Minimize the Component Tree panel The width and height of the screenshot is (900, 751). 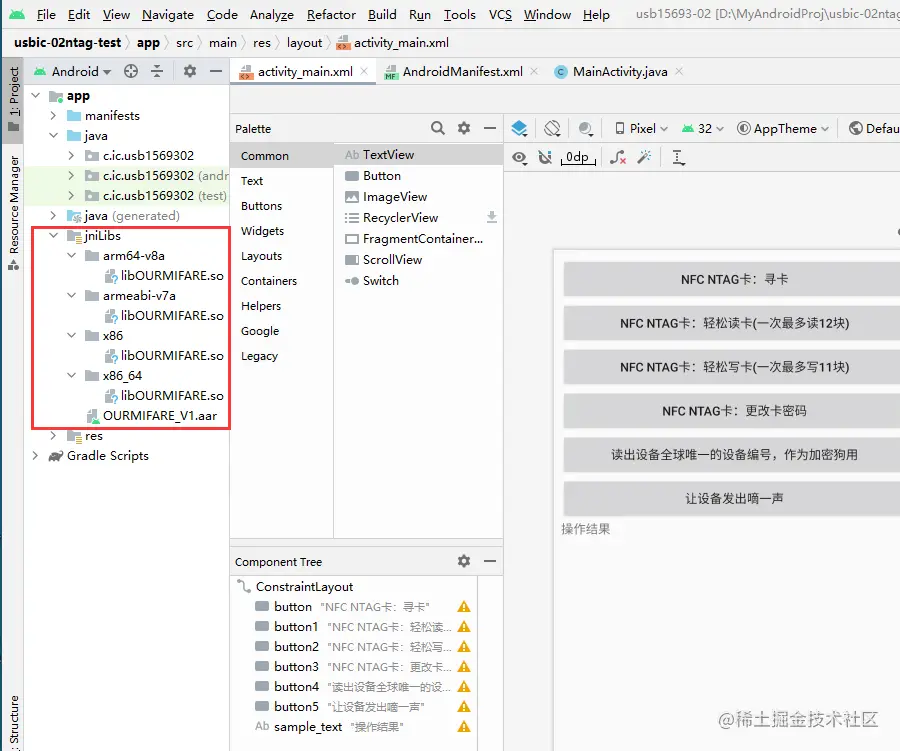(490, 561)
